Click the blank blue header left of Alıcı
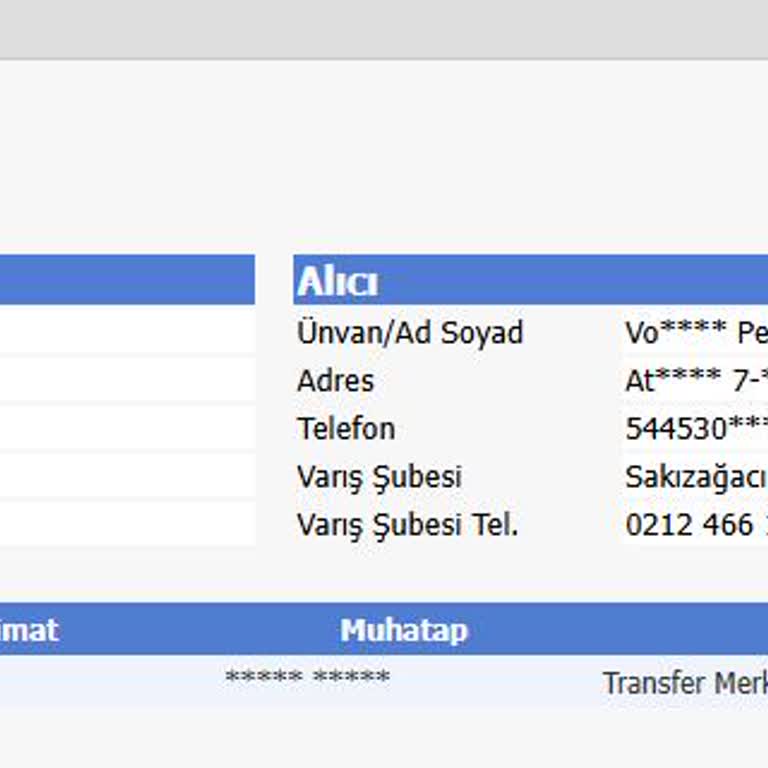The width and height of the screenshot is (768, 768). [x=127, y=280]
